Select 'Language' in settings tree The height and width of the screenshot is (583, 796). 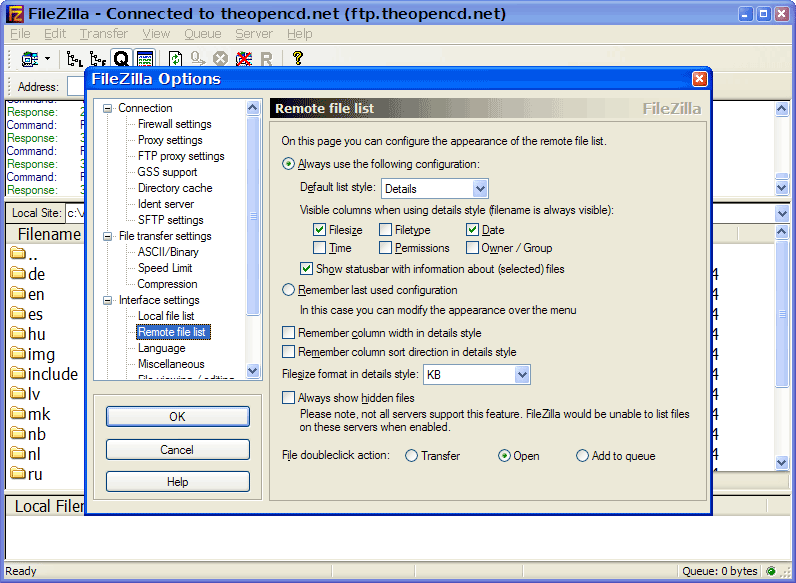[x=161, y=348]
